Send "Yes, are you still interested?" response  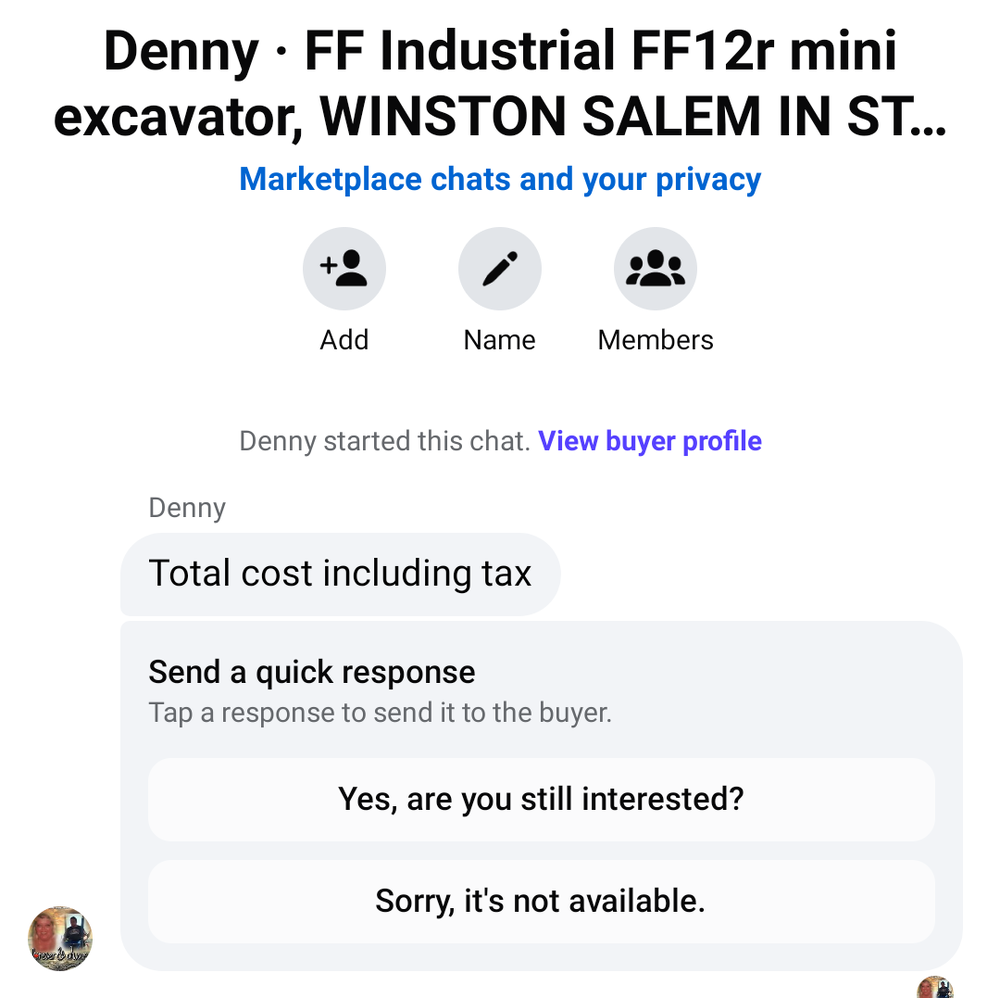tap(541, 799)
